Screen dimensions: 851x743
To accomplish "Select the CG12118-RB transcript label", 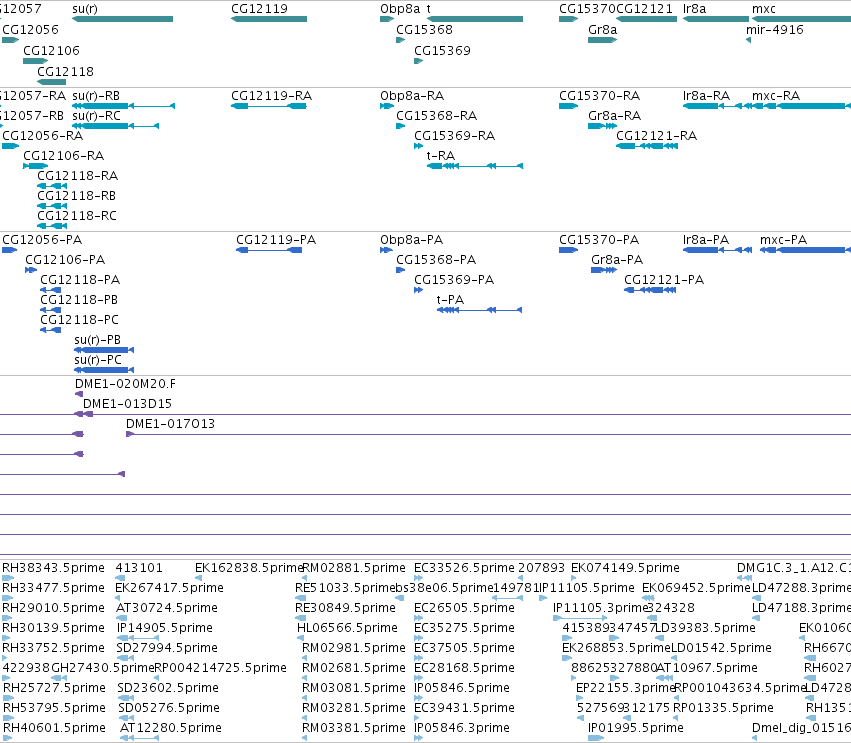I will point(77,195).
